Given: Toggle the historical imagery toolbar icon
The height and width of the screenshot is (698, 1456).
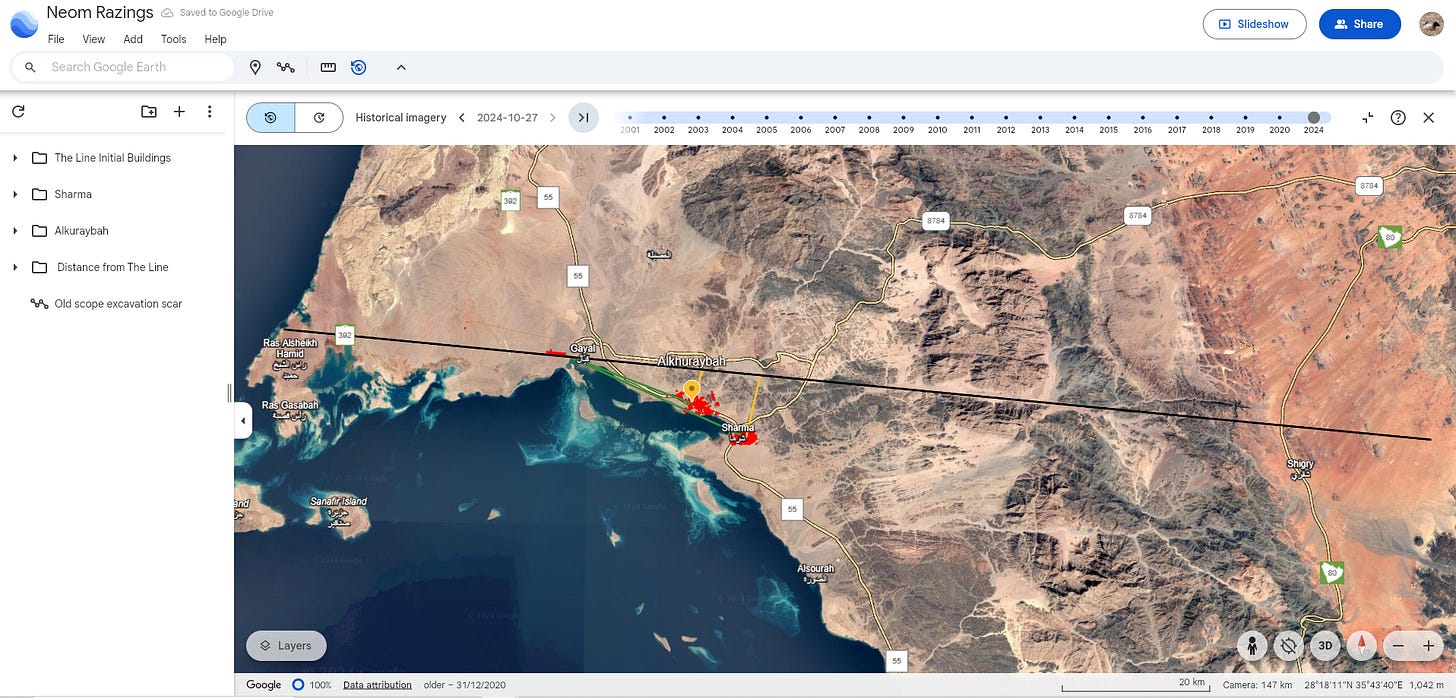Looking at the screenshot, I should [x=358, y=67].
